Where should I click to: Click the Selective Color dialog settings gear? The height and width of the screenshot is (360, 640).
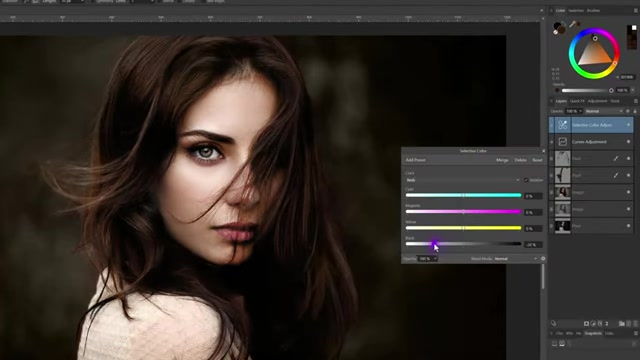543,258
